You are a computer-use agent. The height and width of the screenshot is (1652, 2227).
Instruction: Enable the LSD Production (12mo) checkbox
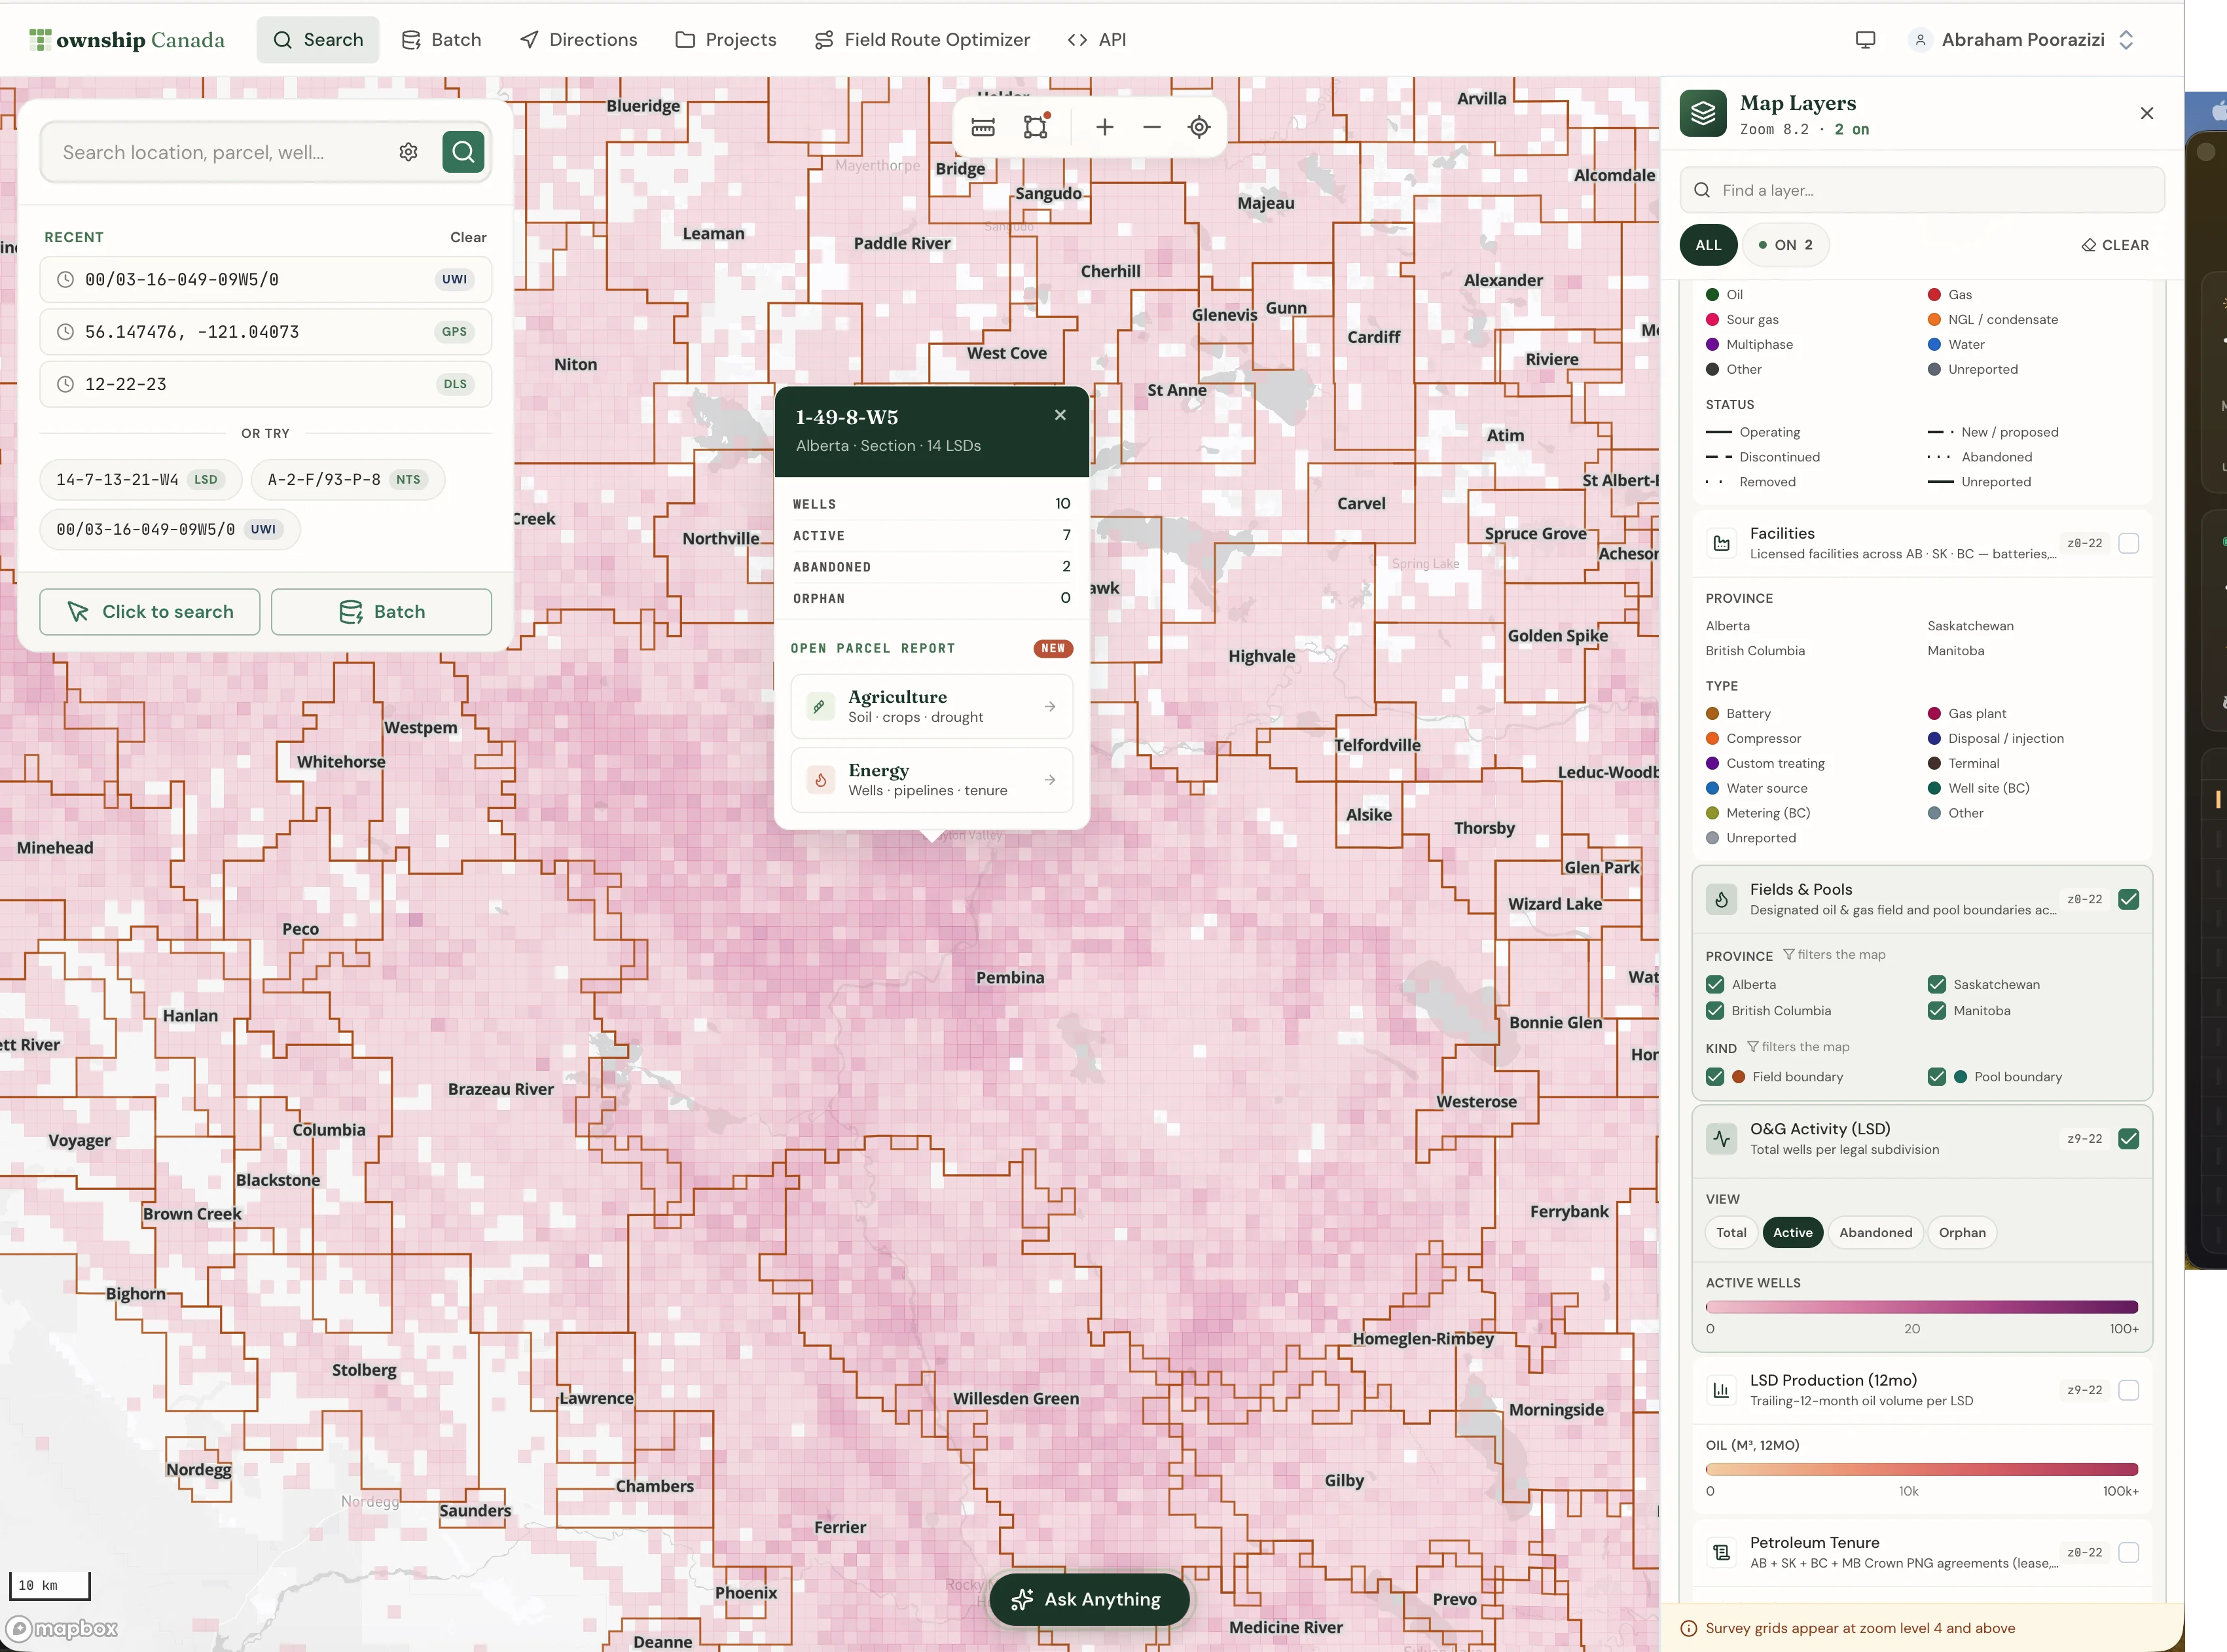click(x=2128, y=1390)
